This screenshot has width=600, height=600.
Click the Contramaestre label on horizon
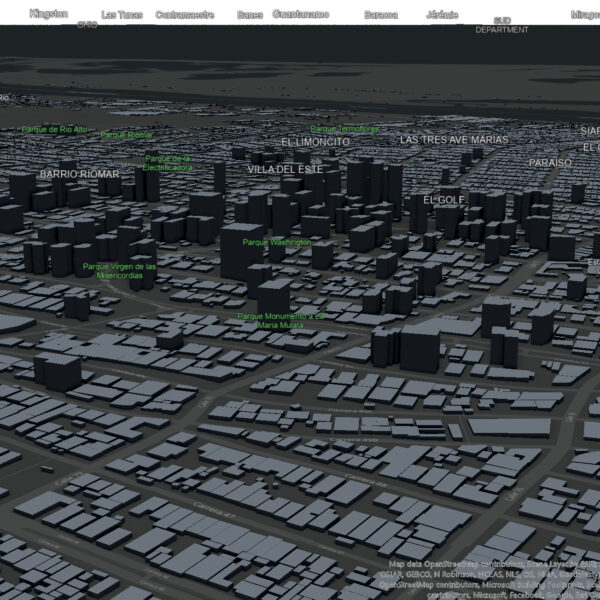[185, 15]
